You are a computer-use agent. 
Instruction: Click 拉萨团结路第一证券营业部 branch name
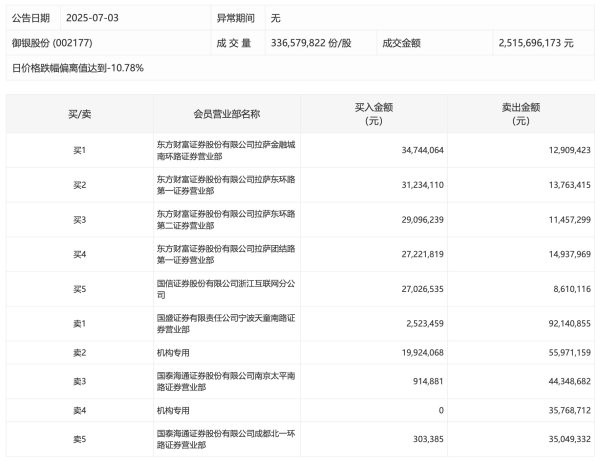tap(226, 254)
